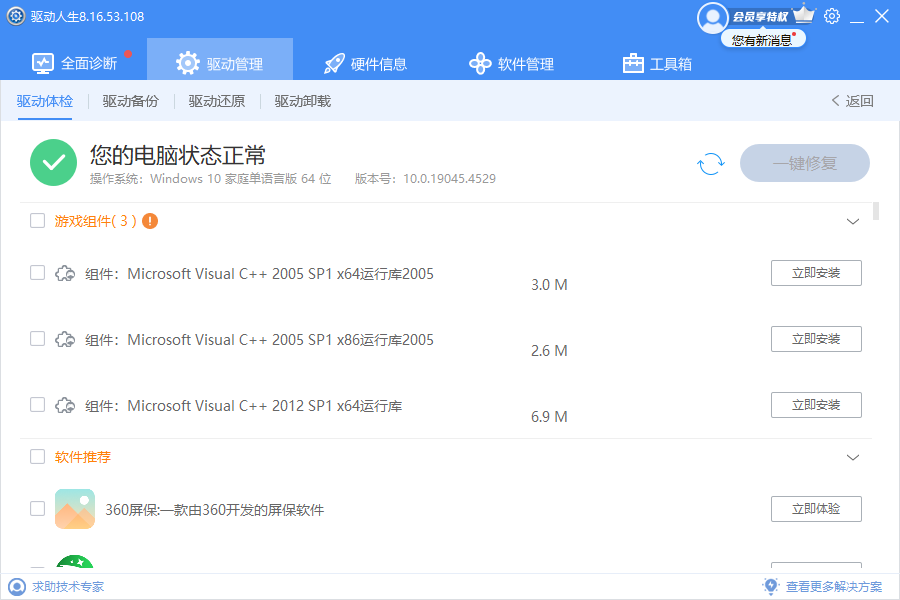Viewport: 900px width, 600px height.
Task: Click the user avatar profile icon
Action: point(713,17)
